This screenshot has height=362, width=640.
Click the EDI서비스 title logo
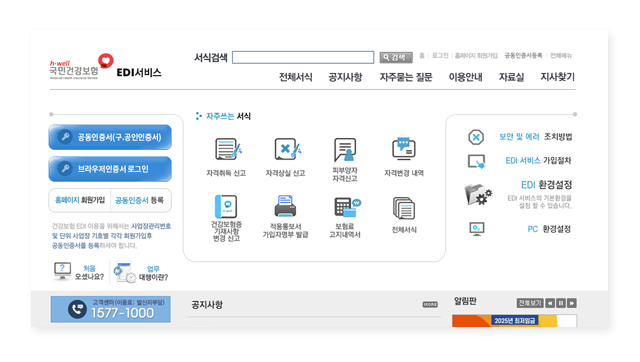139,73
